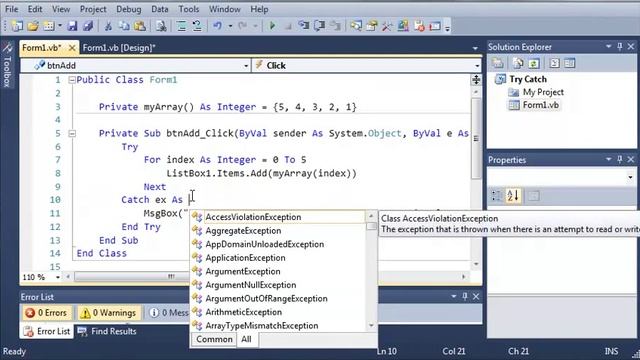Click the code editor horizontal scrollbar thumb
The image size is (640, 360).
pos(131,277)
